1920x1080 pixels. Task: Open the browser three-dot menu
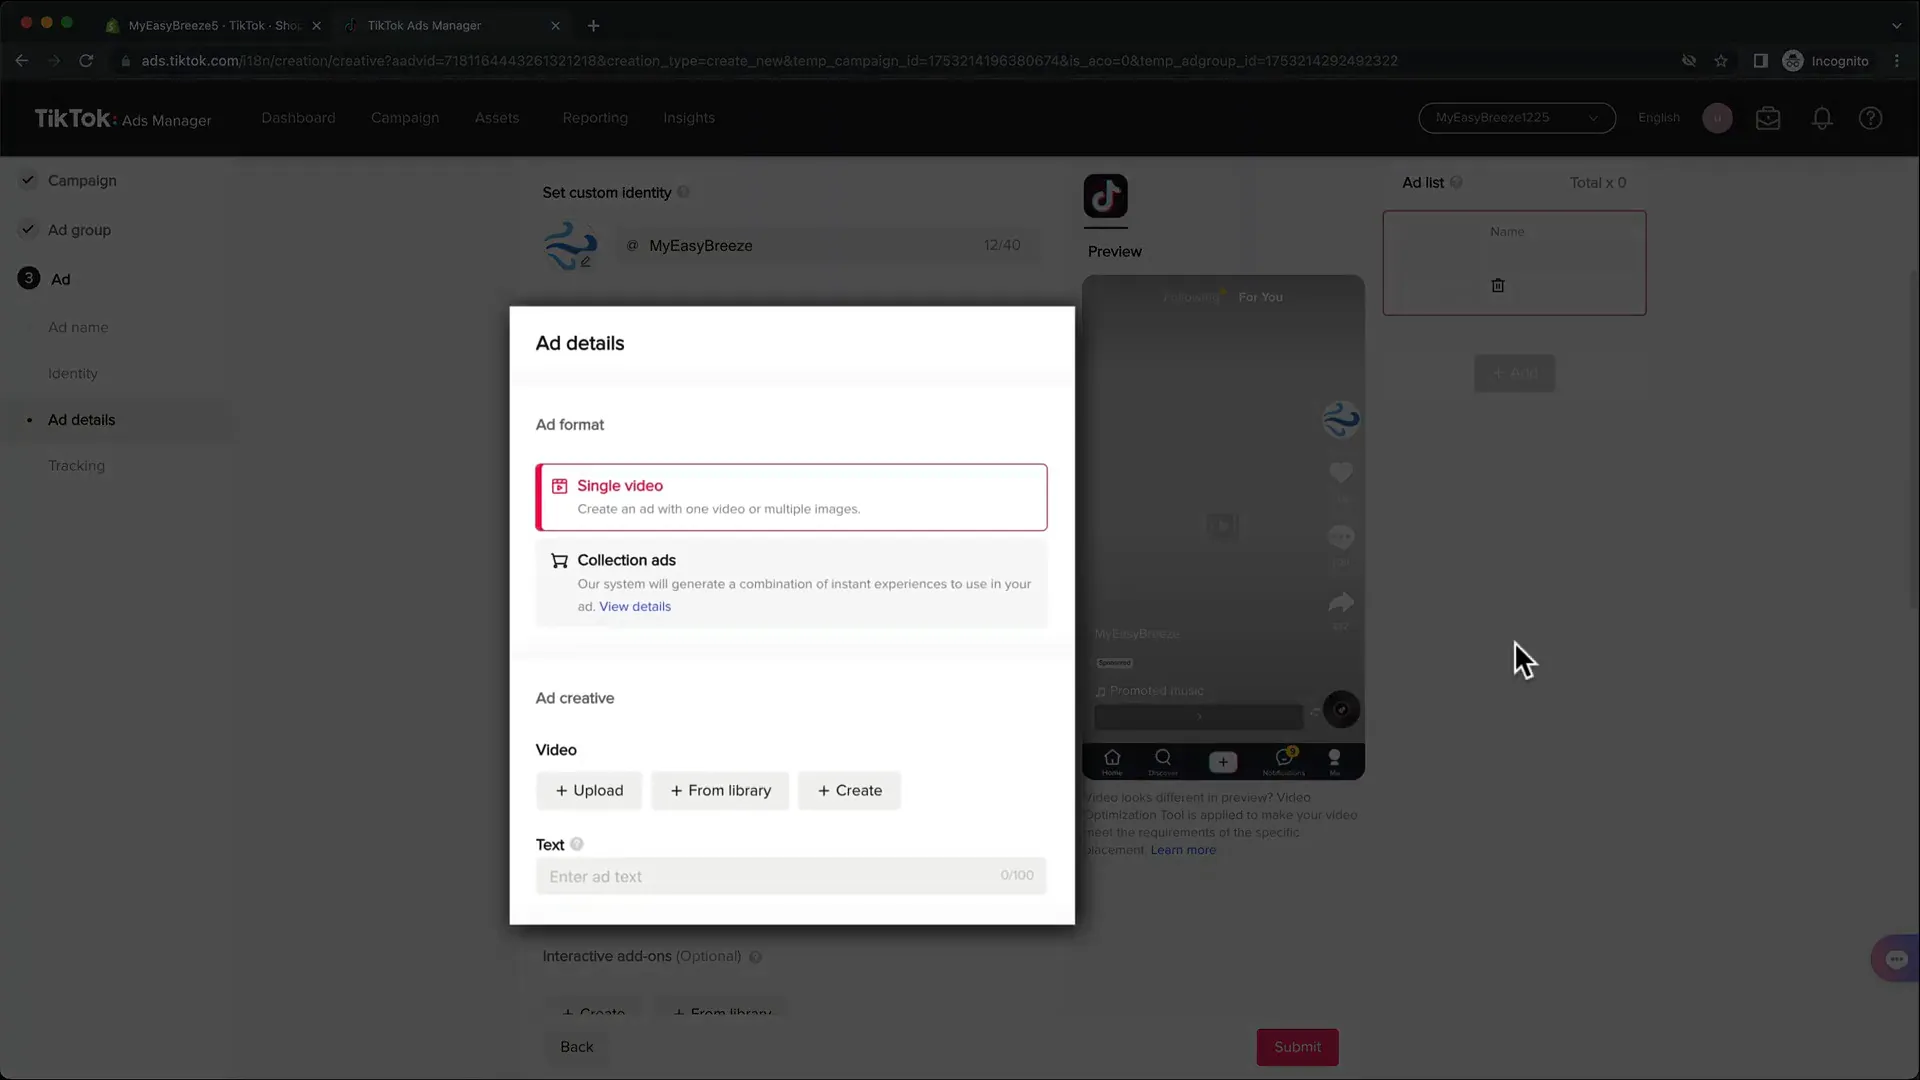point(1897,61)
